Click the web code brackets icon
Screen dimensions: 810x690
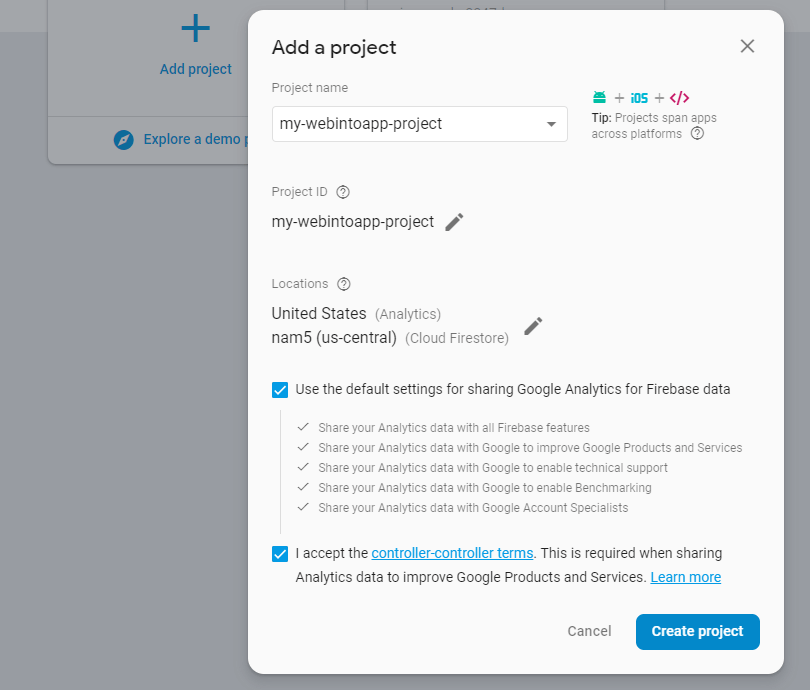tap(679, 98)
